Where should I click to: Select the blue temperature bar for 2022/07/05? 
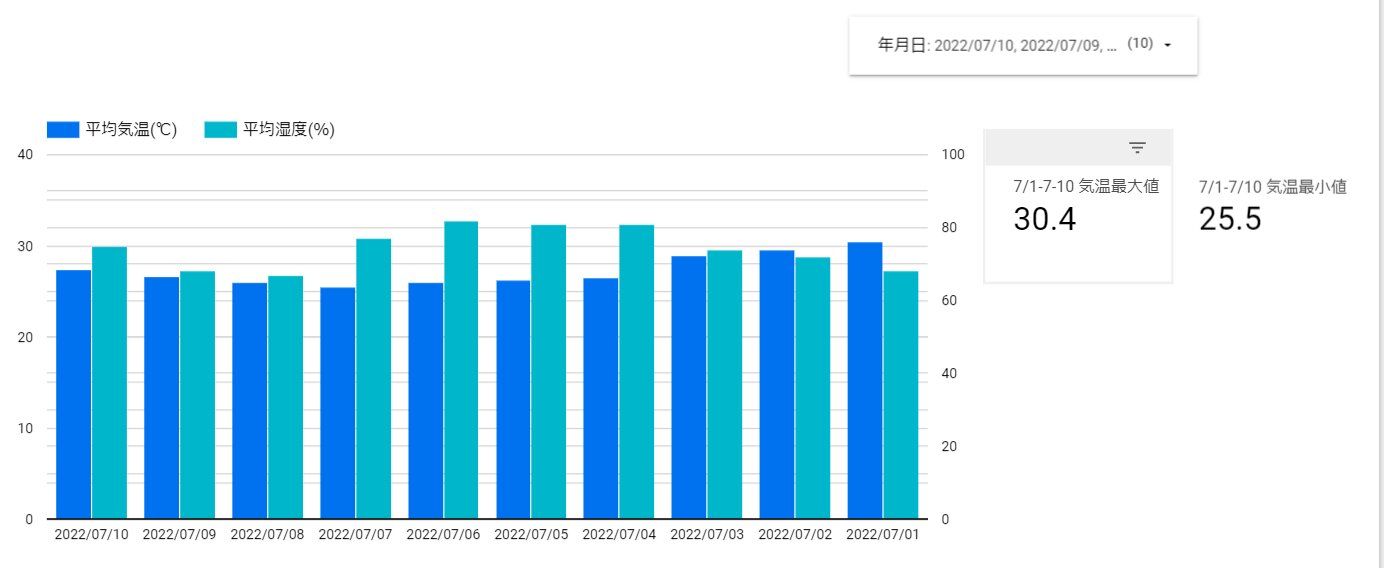(x=513, y=399)
